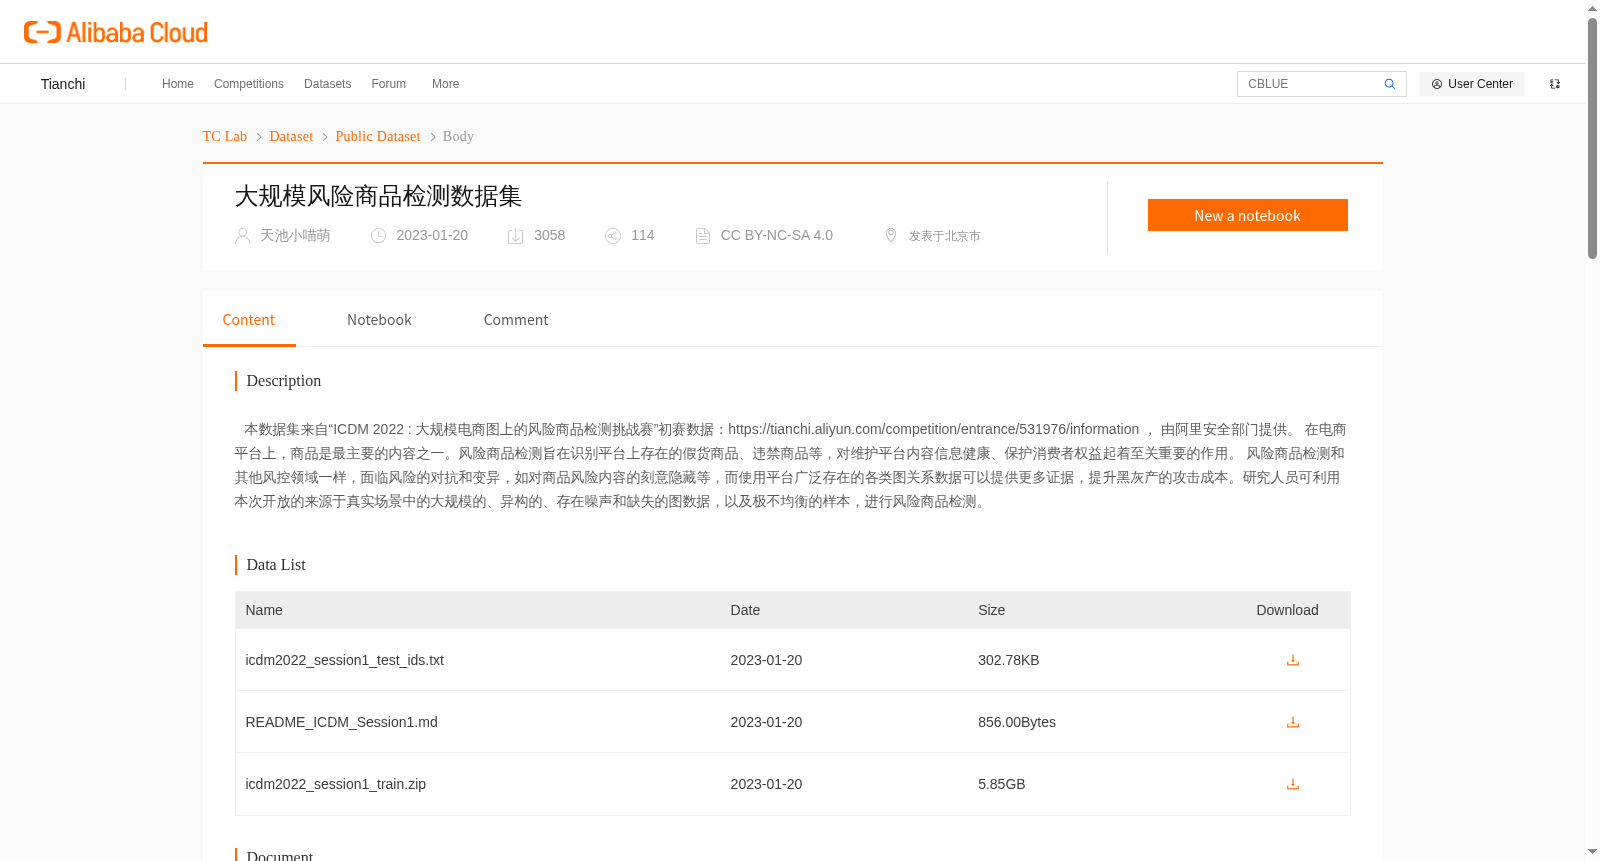Click the CC BY-NC-SA 4.0 license text
1600x861 pixels.
pos(777,235)
